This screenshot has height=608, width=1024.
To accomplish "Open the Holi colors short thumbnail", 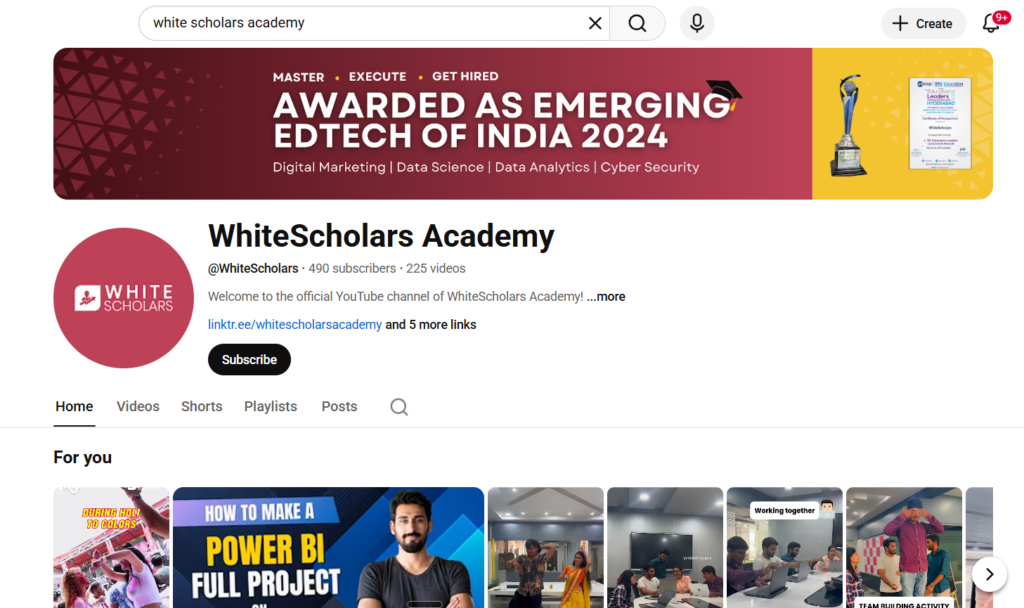I will 111,547.
